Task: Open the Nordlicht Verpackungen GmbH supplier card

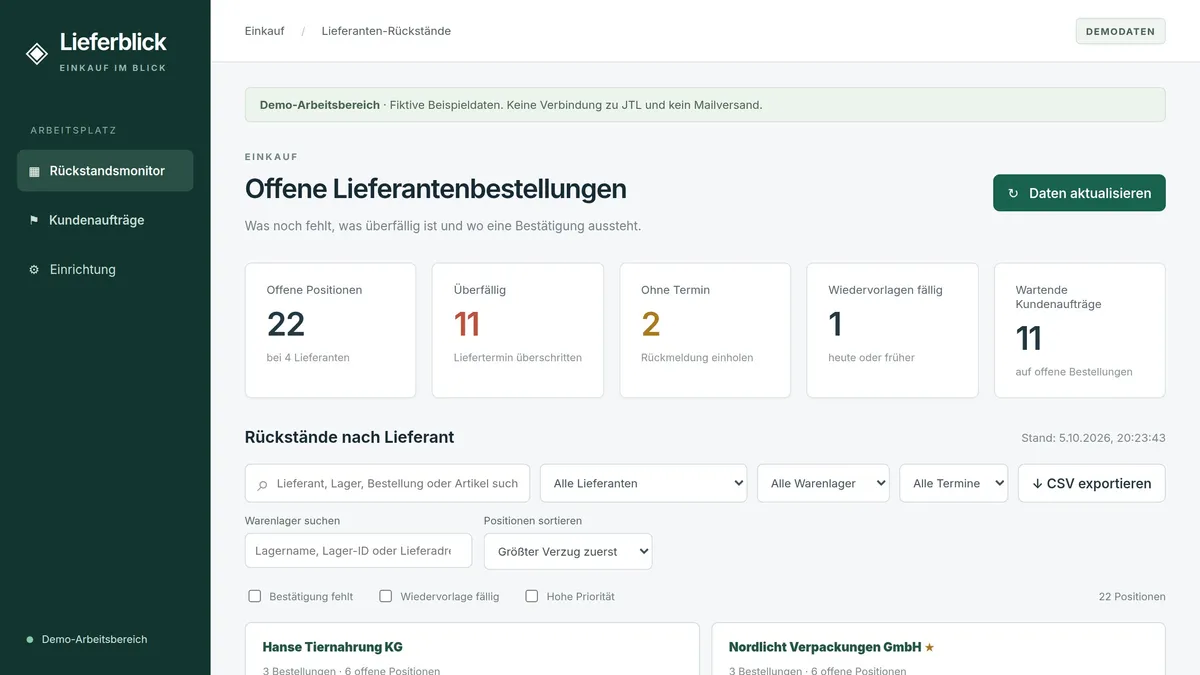Action: tap(938, 649)
